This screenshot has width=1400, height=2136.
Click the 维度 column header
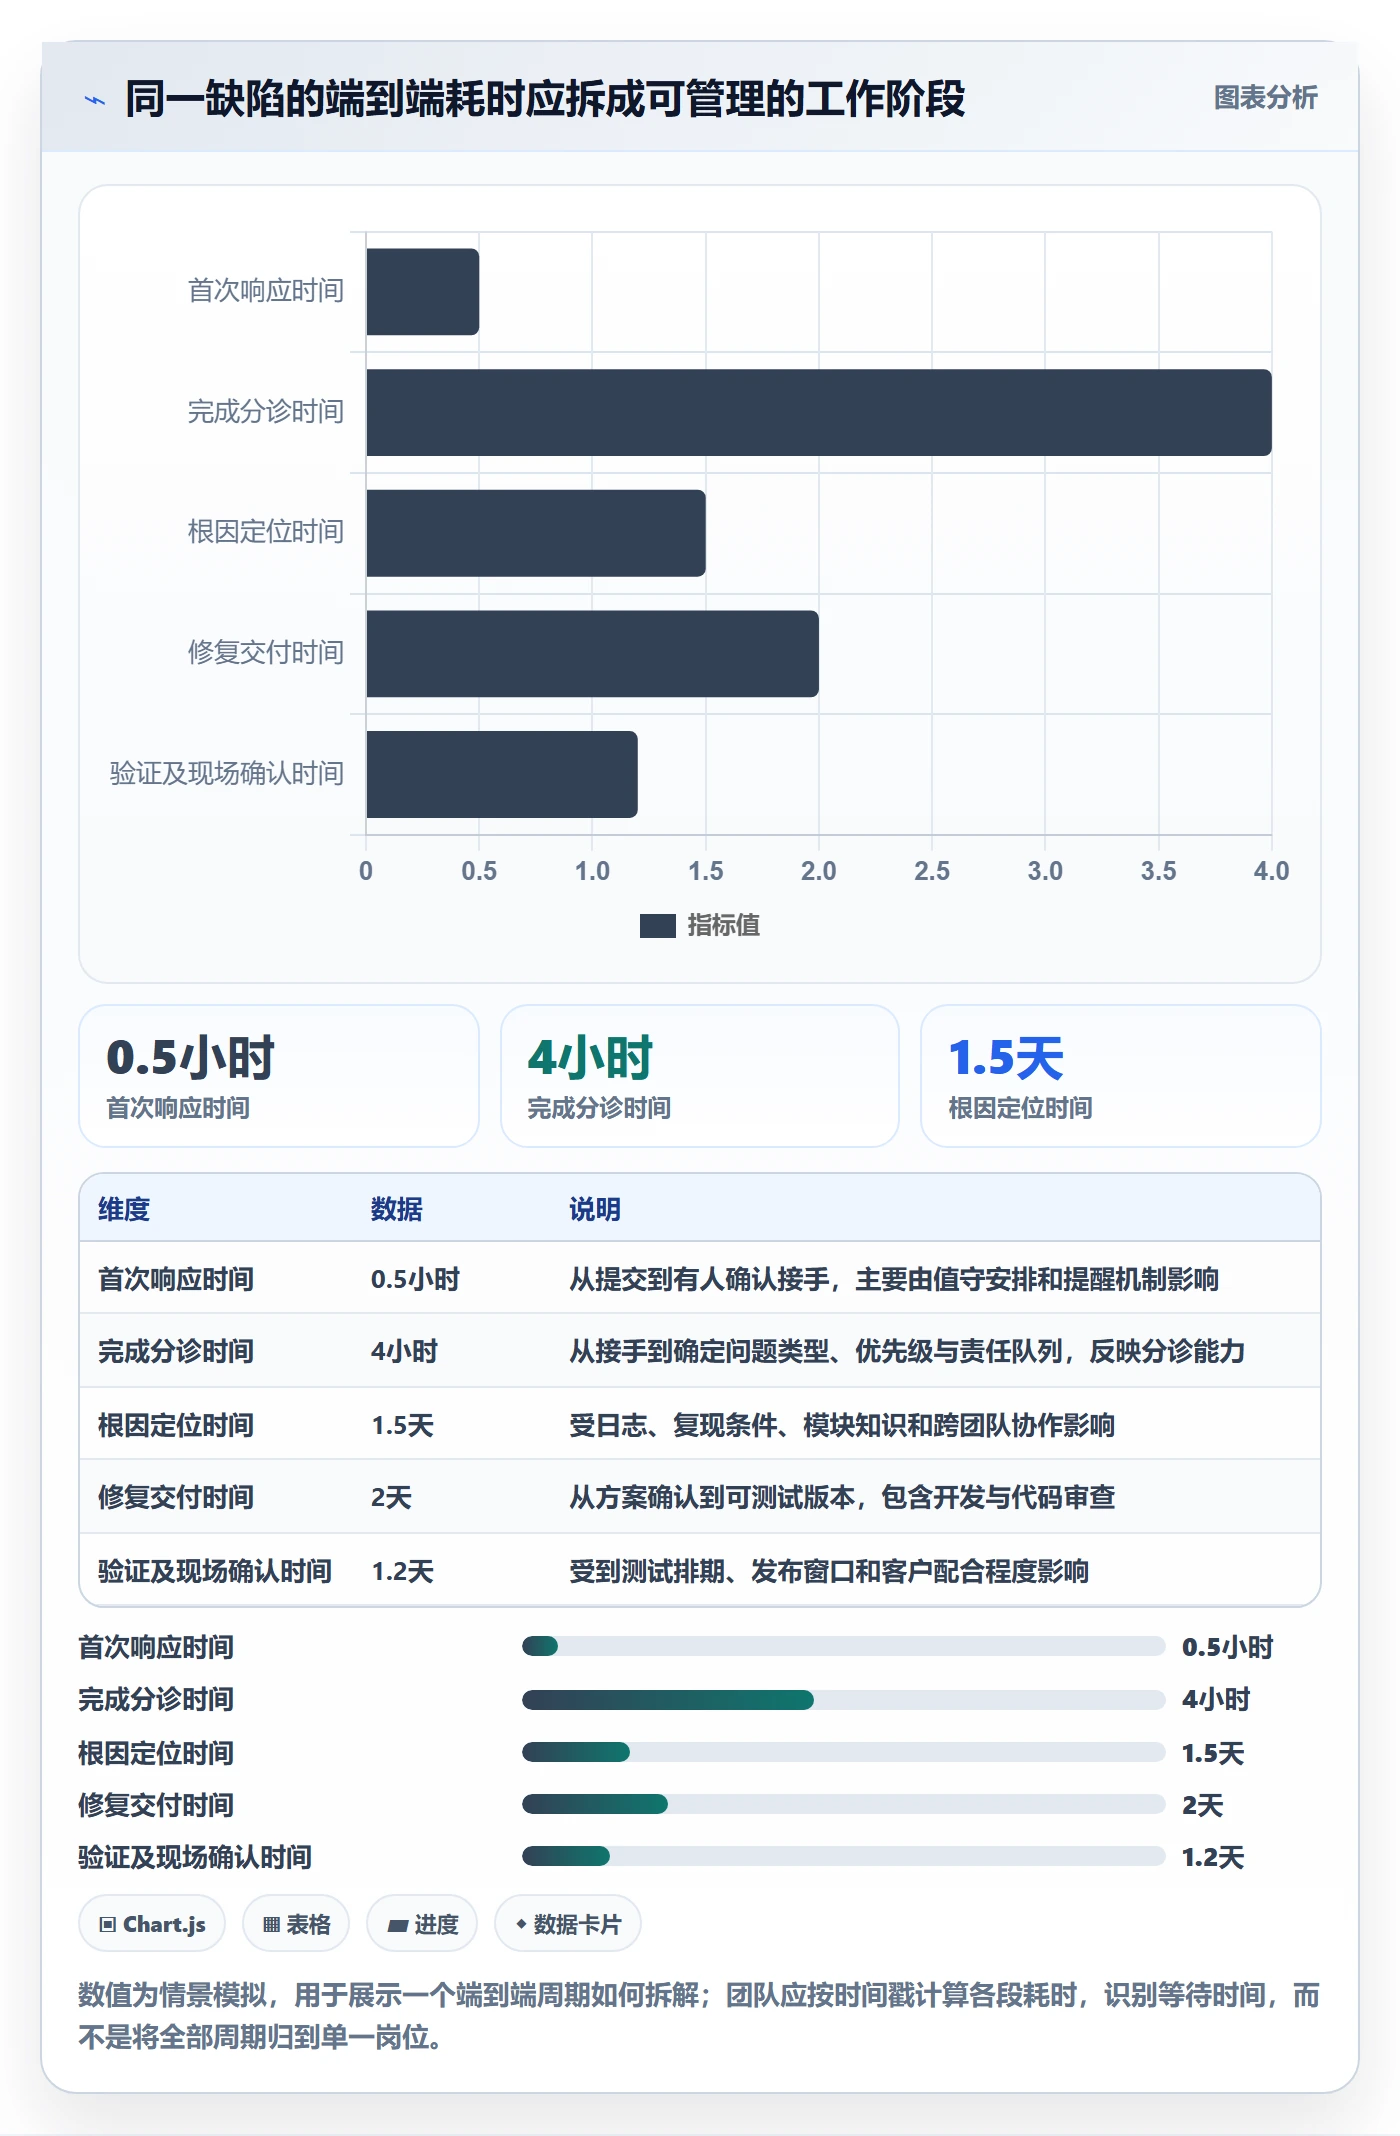point(124,1209)
